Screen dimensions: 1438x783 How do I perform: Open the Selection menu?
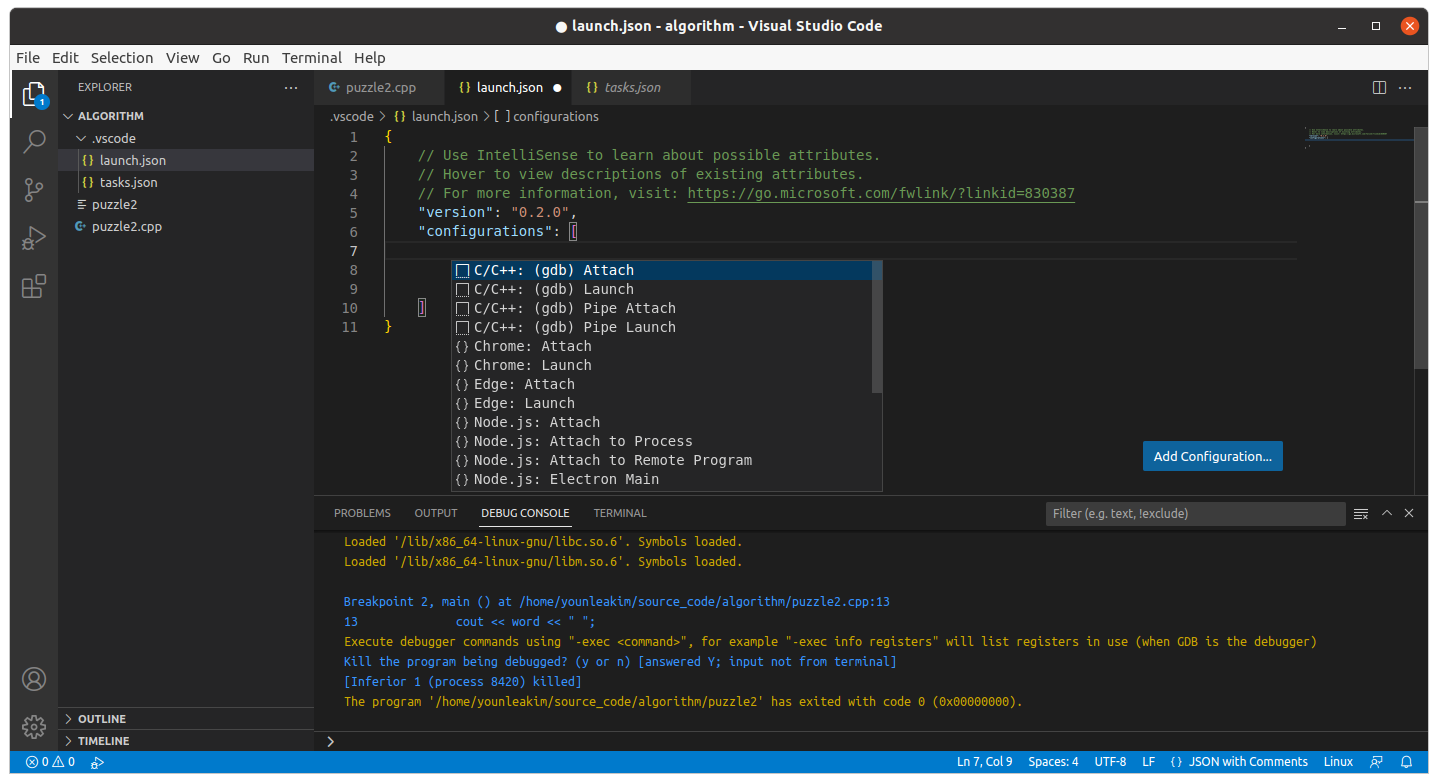(x=122, y=58)
